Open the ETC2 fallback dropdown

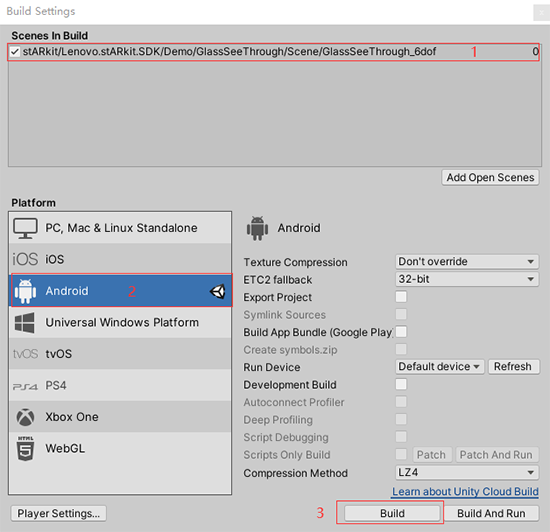pos(467,279)
